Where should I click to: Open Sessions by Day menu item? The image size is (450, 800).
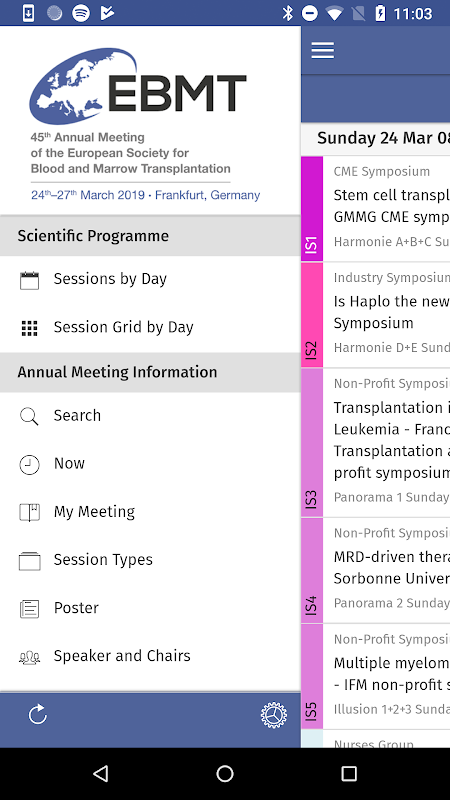[150, 280]
